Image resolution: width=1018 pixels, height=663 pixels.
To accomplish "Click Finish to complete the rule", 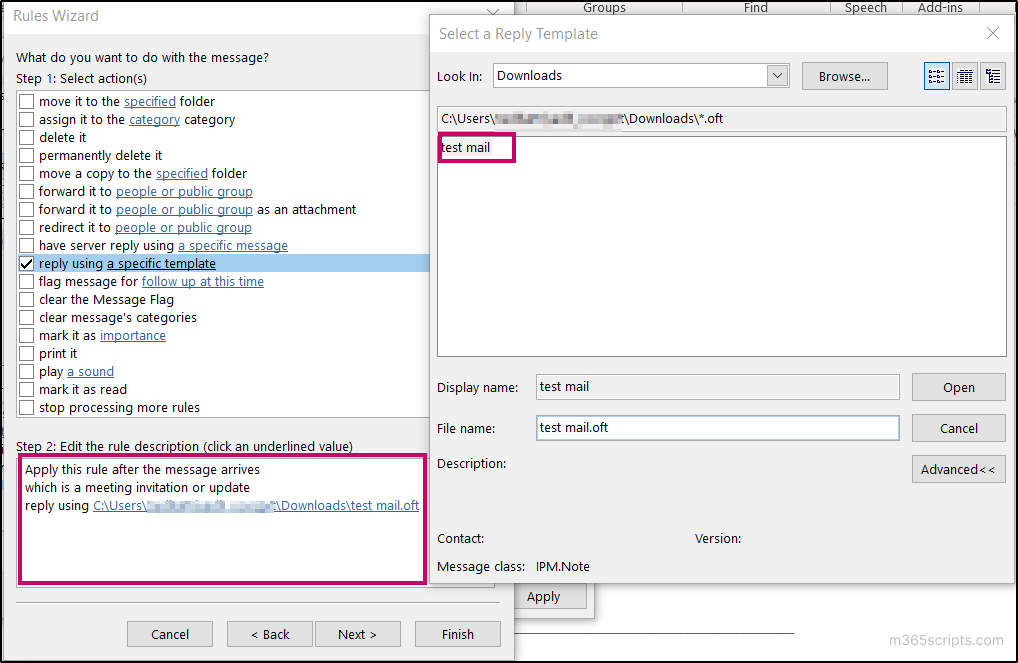I will [x=457, y=633].
